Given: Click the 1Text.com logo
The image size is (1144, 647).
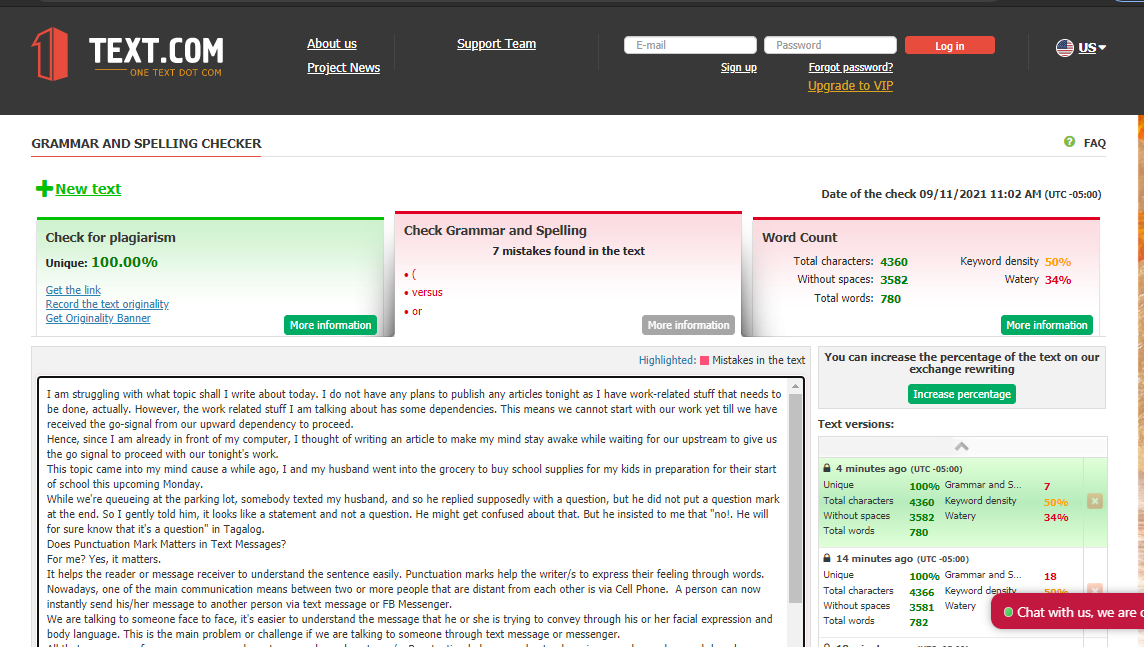Looking at the screenshot, I should pyautogui.click(x=128, y=54).
